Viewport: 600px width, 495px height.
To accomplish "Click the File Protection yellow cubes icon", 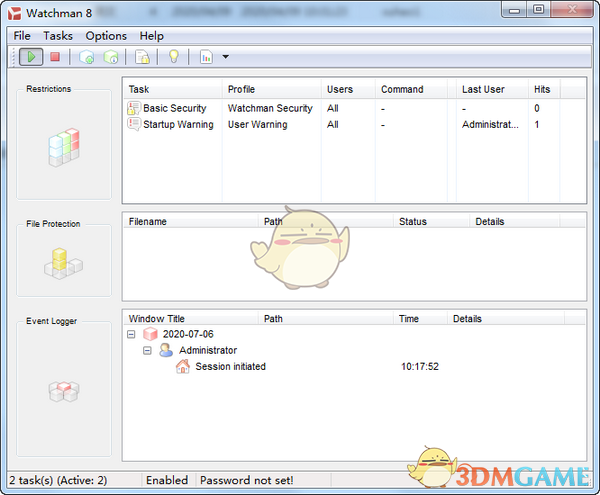I will pyautogui.click(x=64, y=264).
